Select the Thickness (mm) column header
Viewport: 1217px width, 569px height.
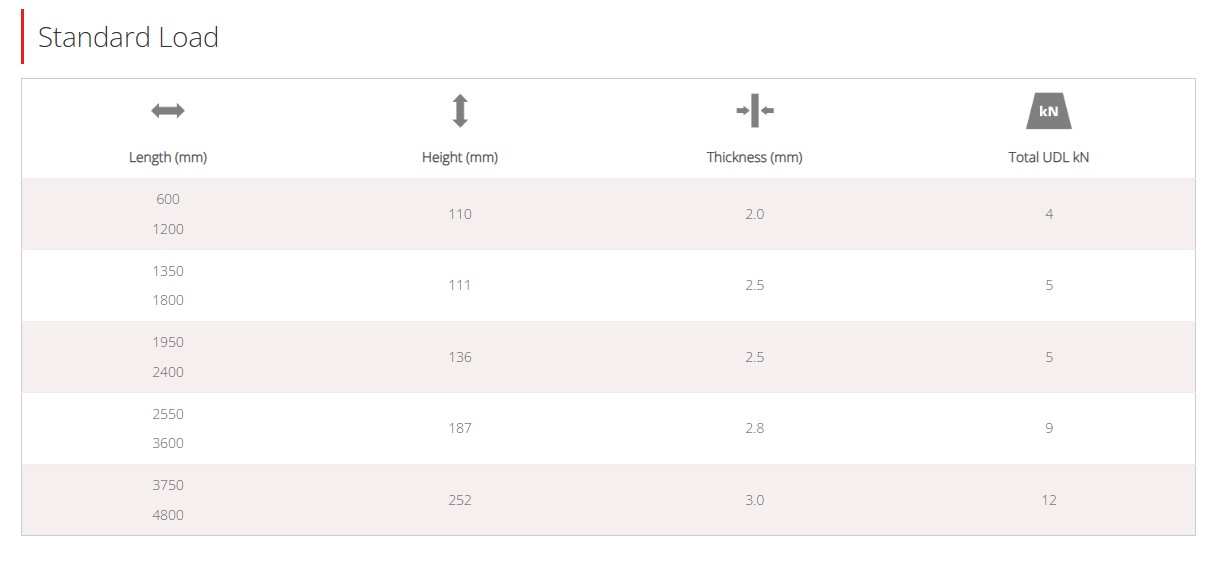tap(755, 158)
